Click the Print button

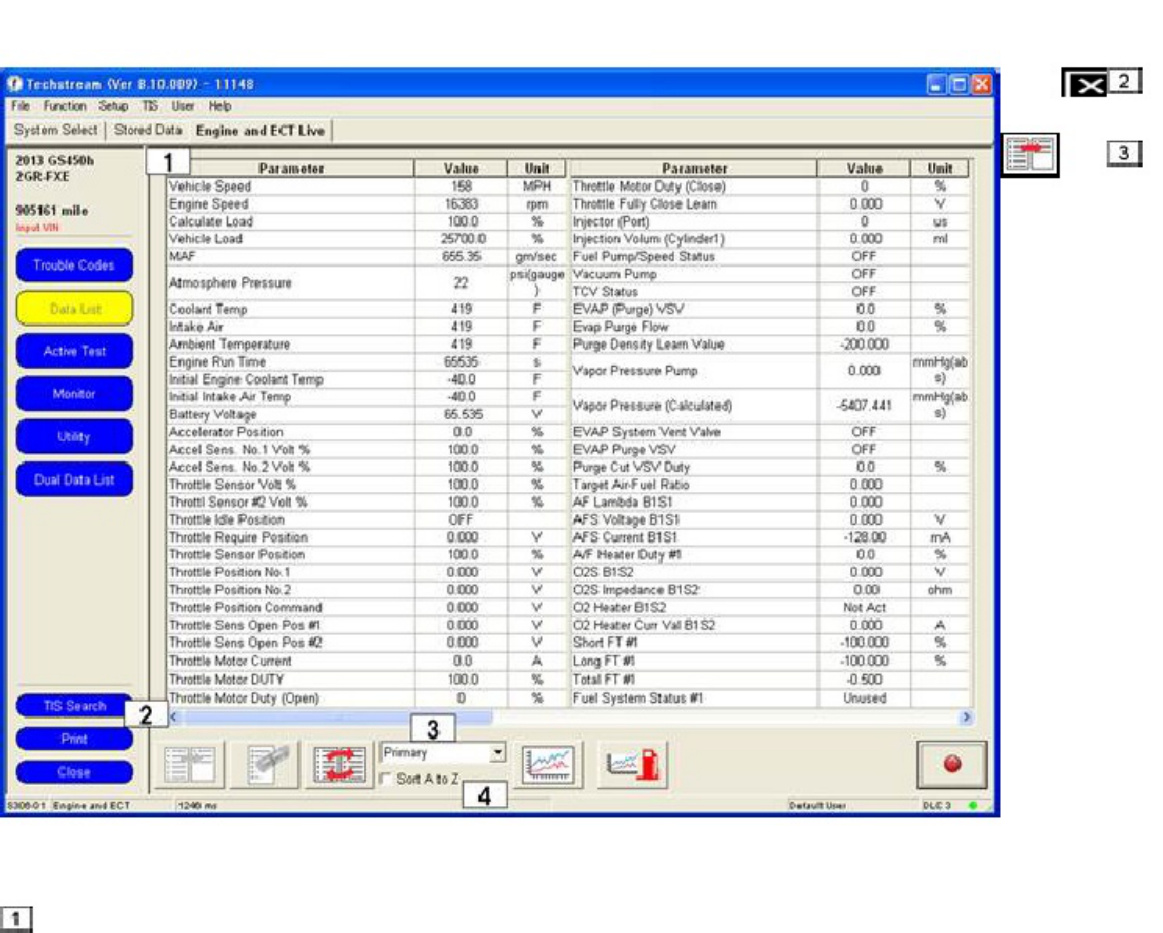[x=74, y=739]
